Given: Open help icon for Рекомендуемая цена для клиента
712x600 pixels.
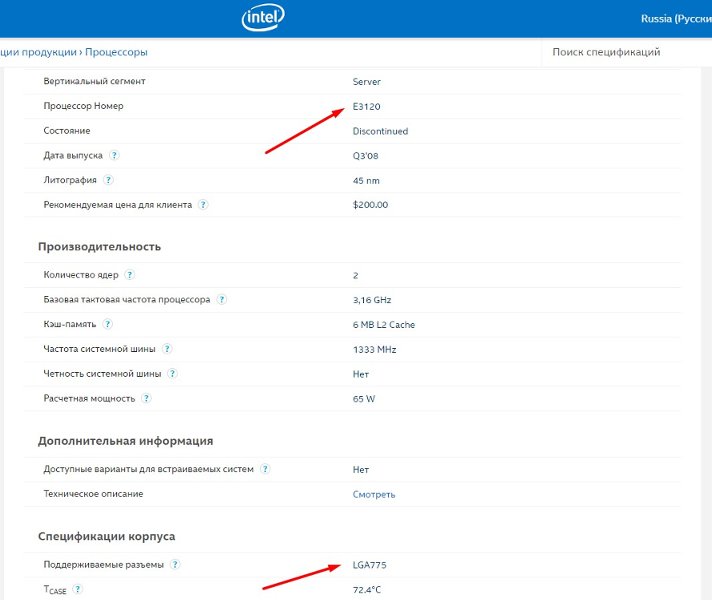Looking at the screenshot, I should [x=203, y=205].
